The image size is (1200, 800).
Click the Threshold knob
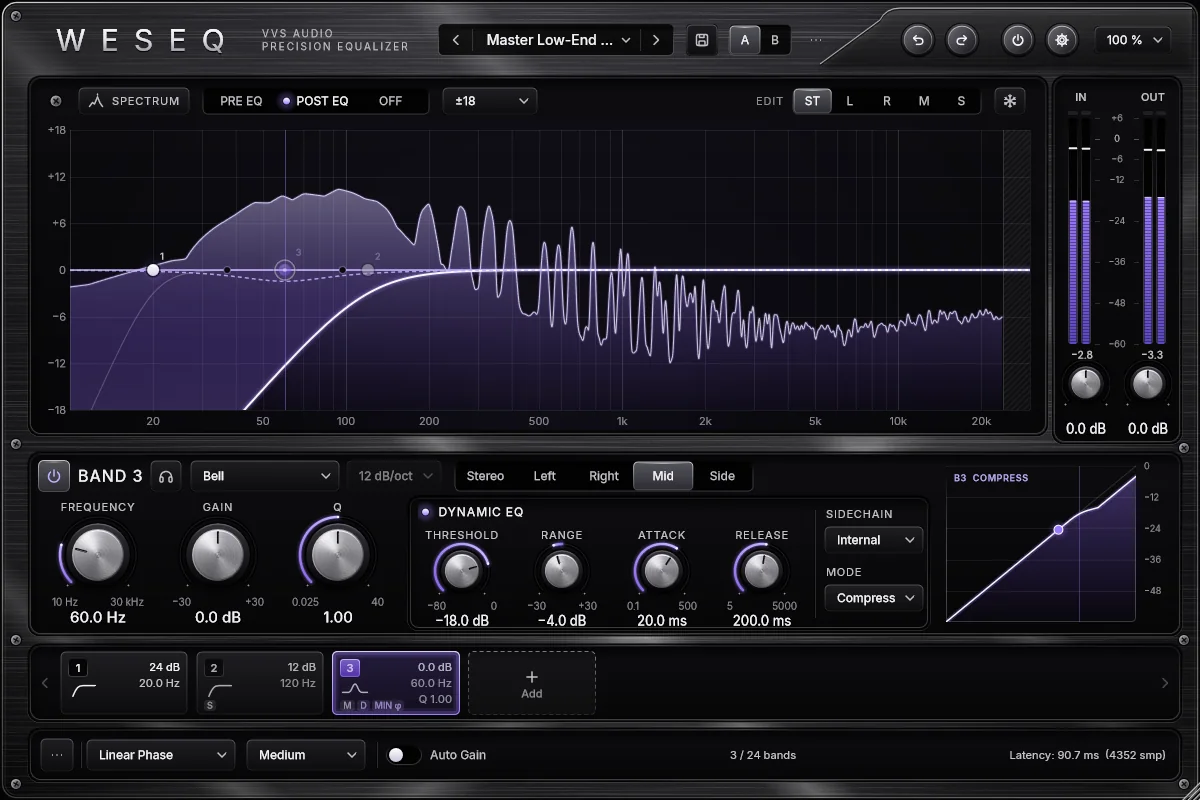coord(461,571)
